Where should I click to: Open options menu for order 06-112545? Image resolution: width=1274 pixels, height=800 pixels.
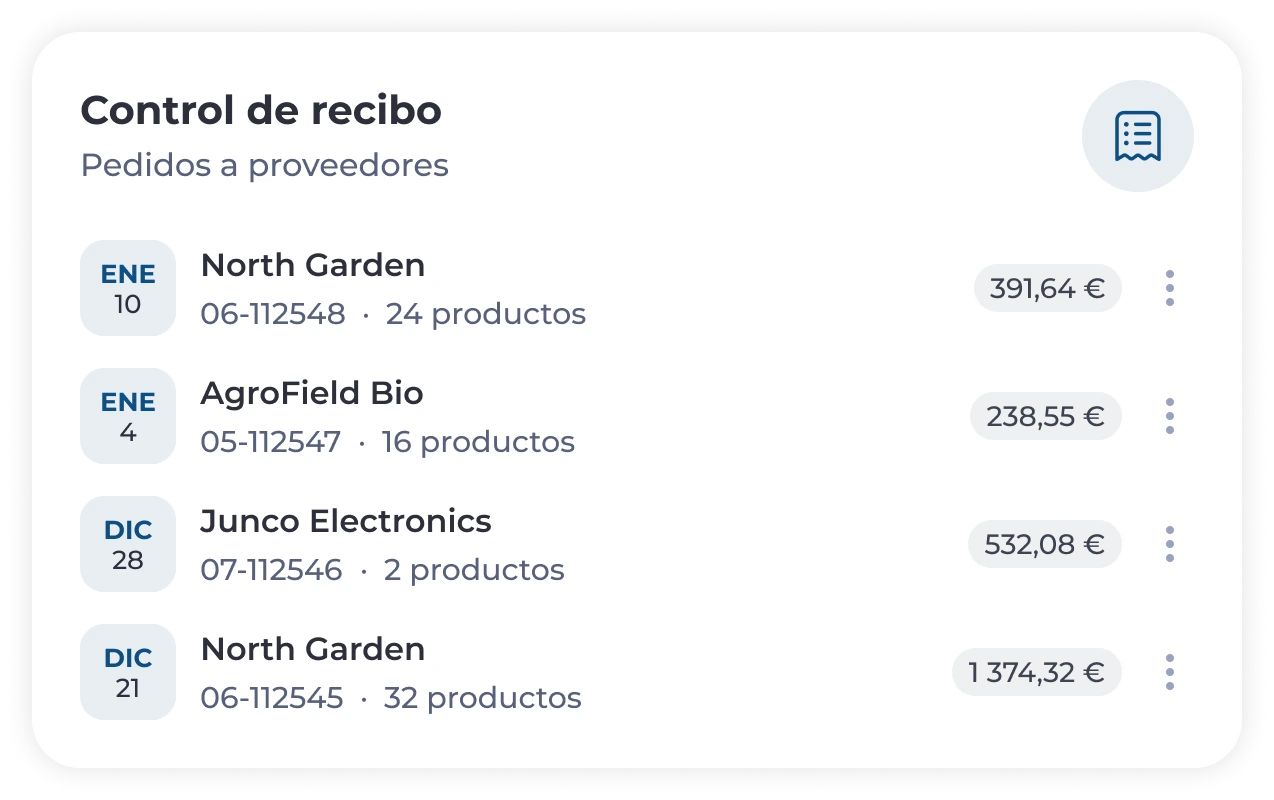pyautogui.click(x=1169, y=672)
